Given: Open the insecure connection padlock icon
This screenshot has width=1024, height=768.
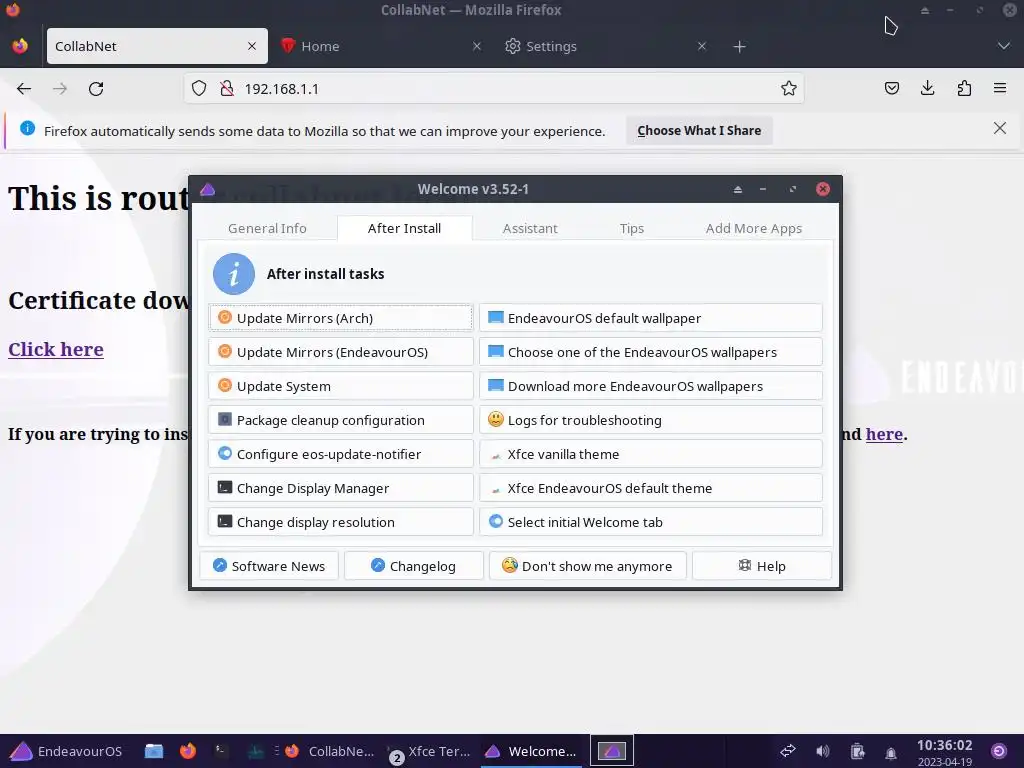Looking at the screenshot, I should pyautogui.click(x=227, y=89).
